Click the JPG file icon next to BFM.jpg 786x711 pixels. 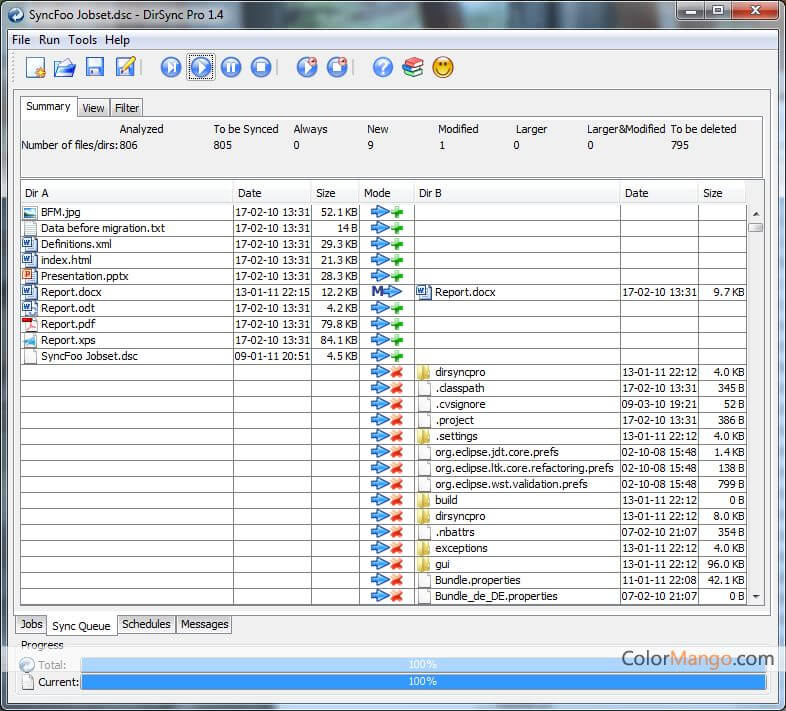point(30,212)
